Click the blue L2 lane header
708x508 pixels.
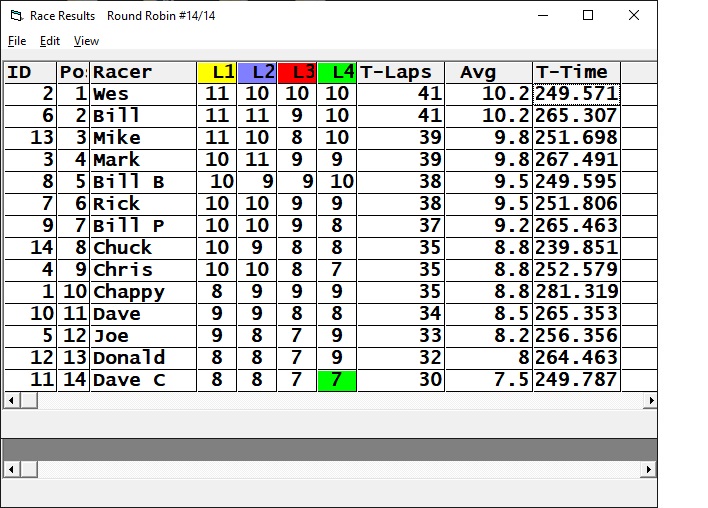point(257,72)
